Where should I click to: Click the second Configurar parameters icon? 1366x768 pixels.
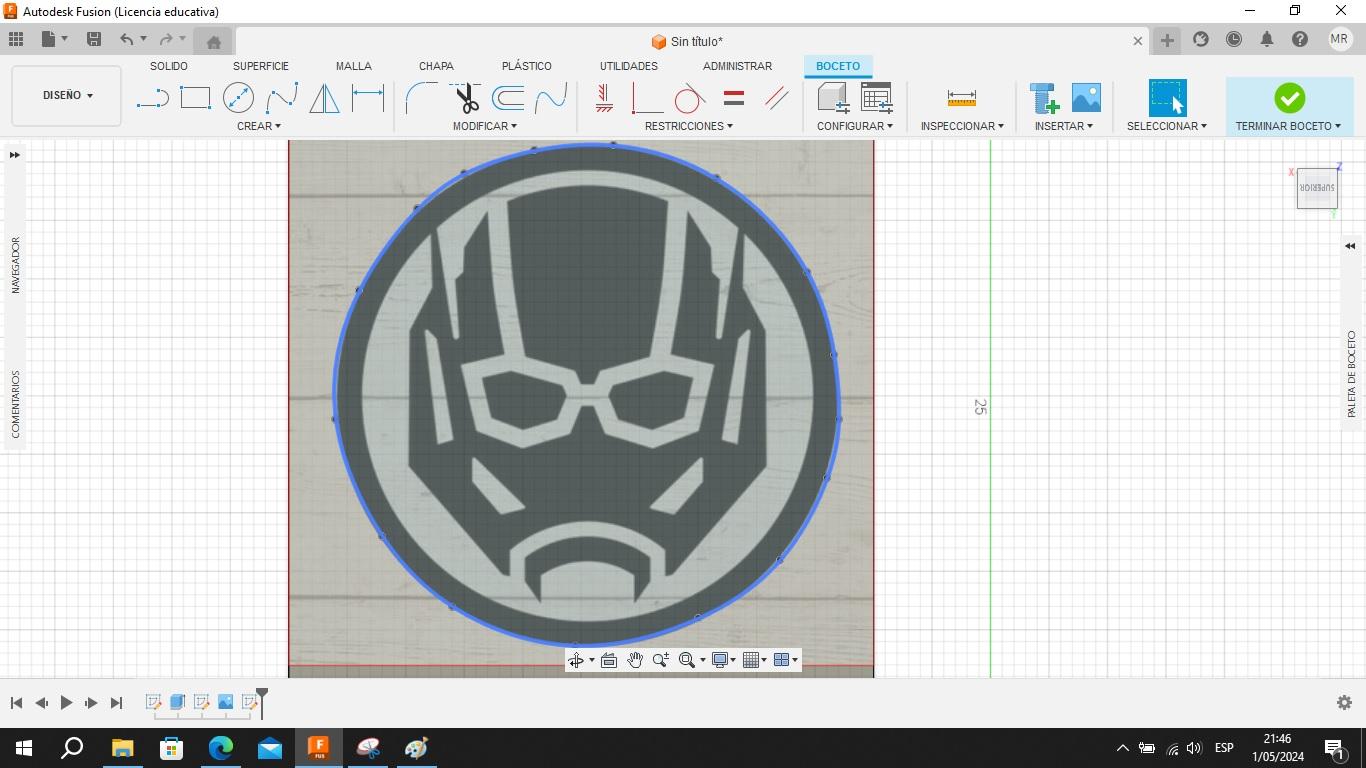(877, 98)
